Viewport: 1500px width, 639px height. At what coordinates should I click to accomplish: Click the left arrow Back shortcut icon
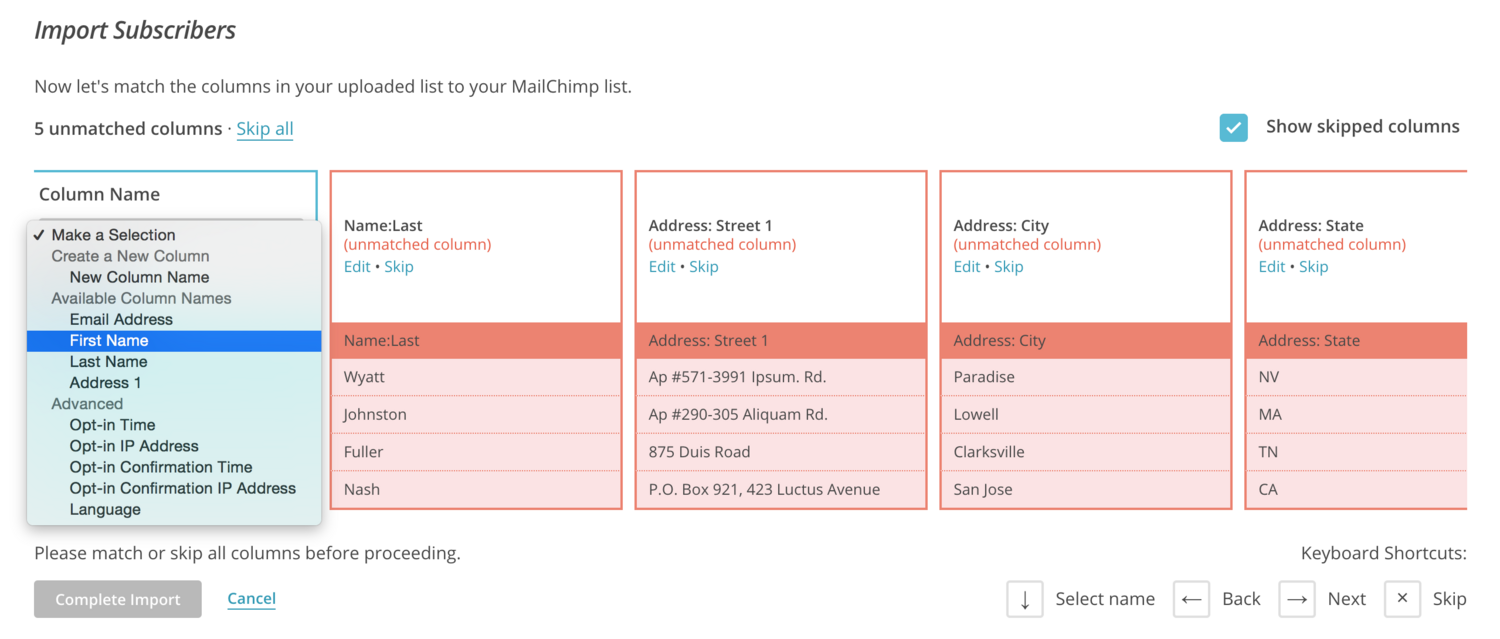point(1191,599)
